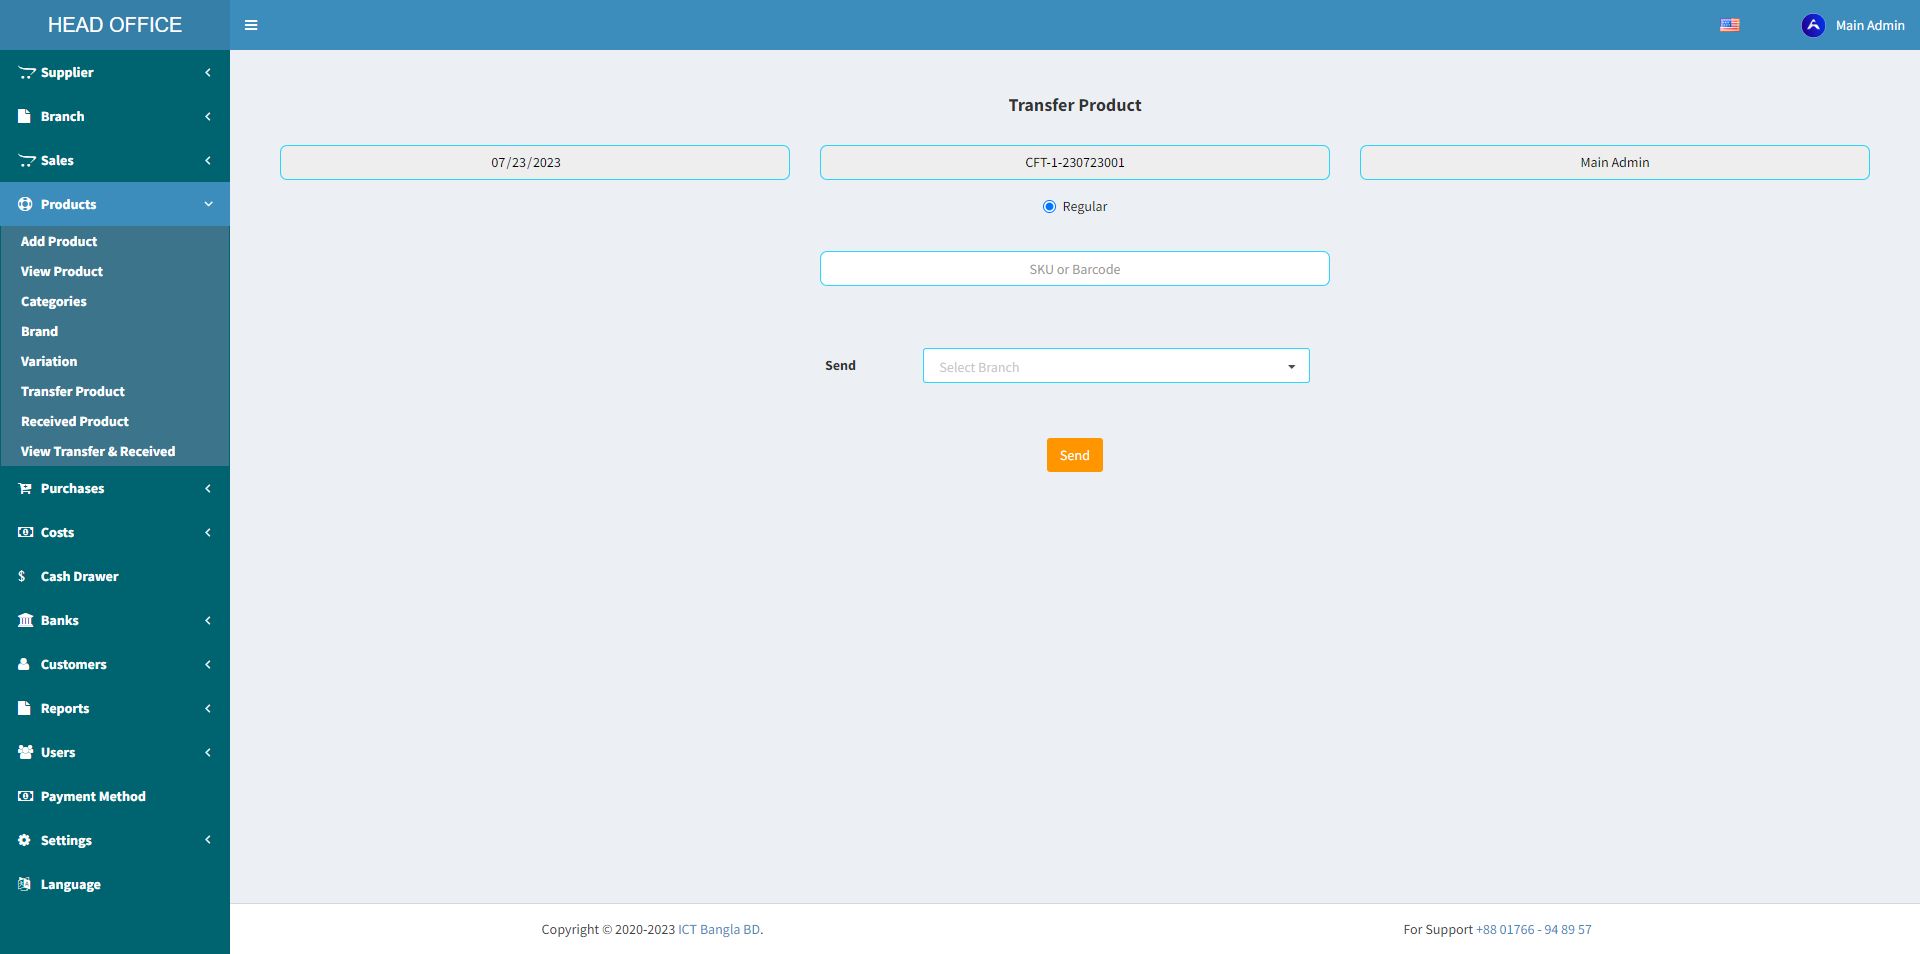Screen dimensions: 1920x954
Task: Click the Main Admin avatar icon
Action: point(1812,25)
